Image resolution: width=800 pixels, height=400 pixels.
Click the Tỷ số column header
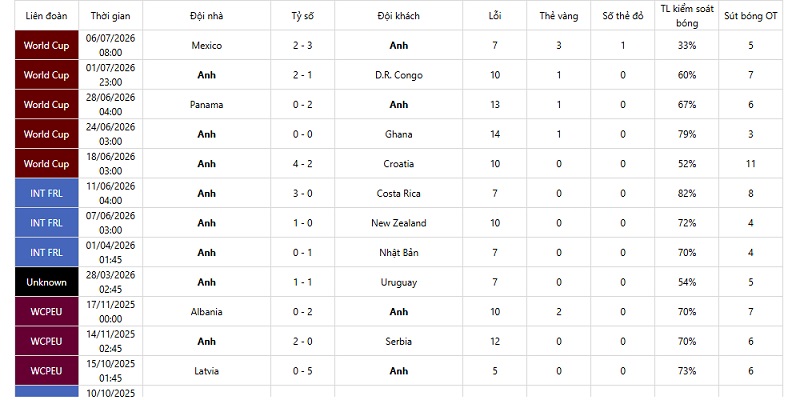point(303,16)
